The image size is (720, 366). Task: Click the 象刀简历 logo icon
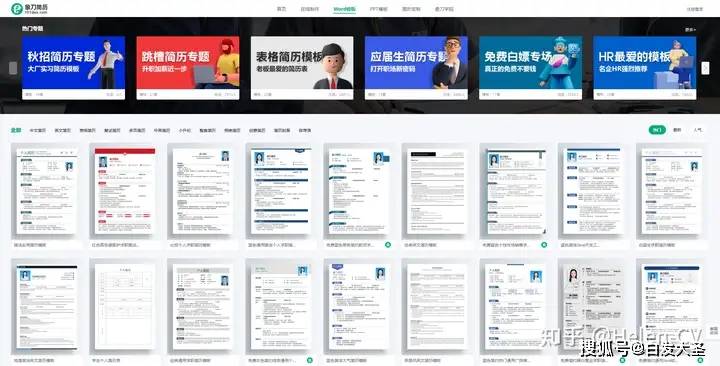point(17,8)
